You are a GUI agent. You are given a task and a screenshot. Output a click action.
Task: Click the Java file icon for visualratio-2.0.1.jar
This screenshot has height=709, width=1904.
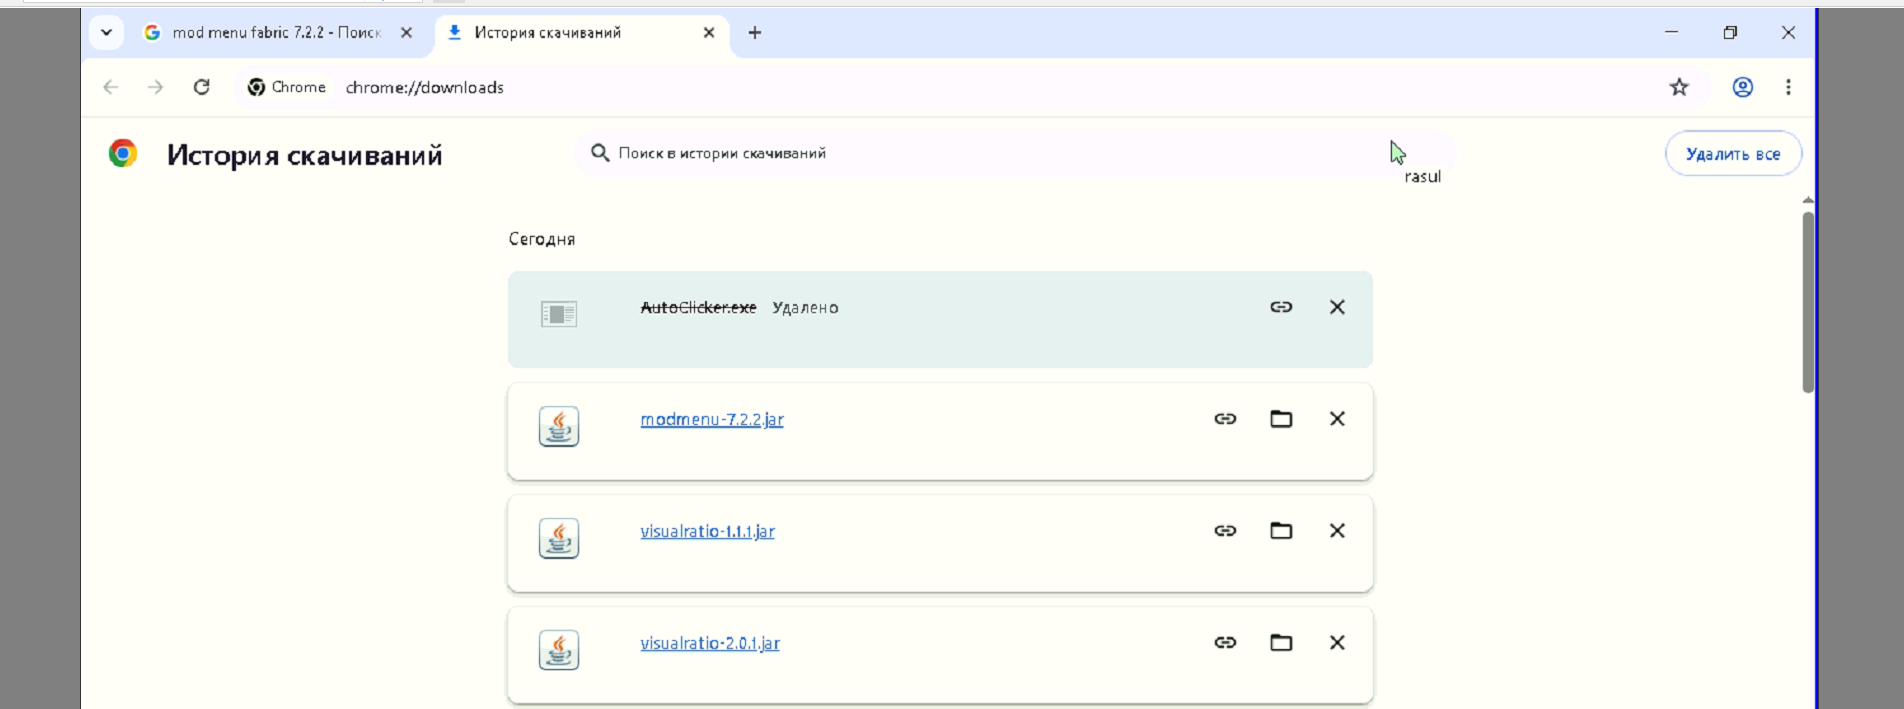[x=559, y=651]
